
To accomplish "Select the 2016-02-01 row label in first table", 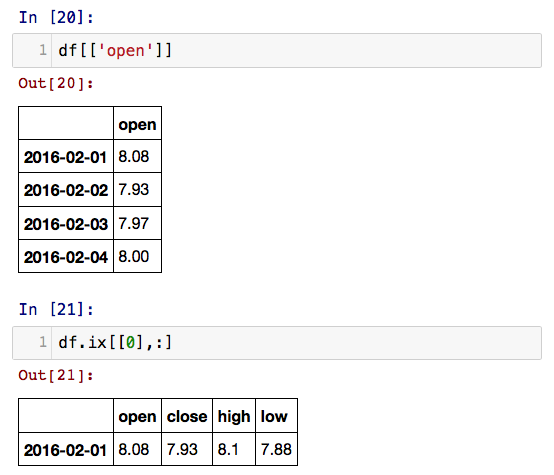I will coord(66,157).
